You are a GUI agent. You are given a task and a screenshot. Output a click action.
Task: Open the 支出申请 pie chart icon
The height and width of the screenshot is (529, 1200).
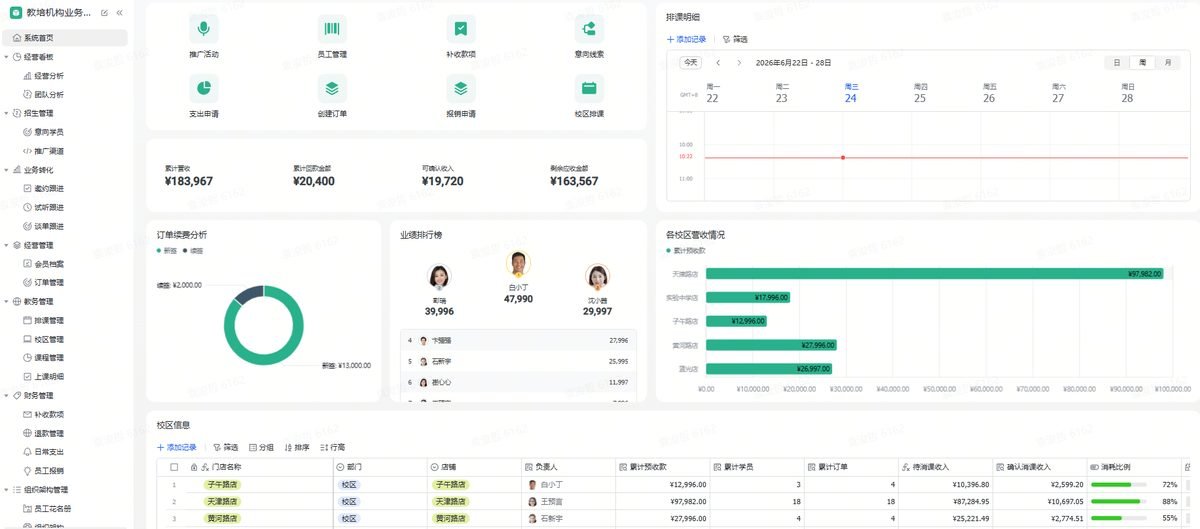(x=203, y=88)
